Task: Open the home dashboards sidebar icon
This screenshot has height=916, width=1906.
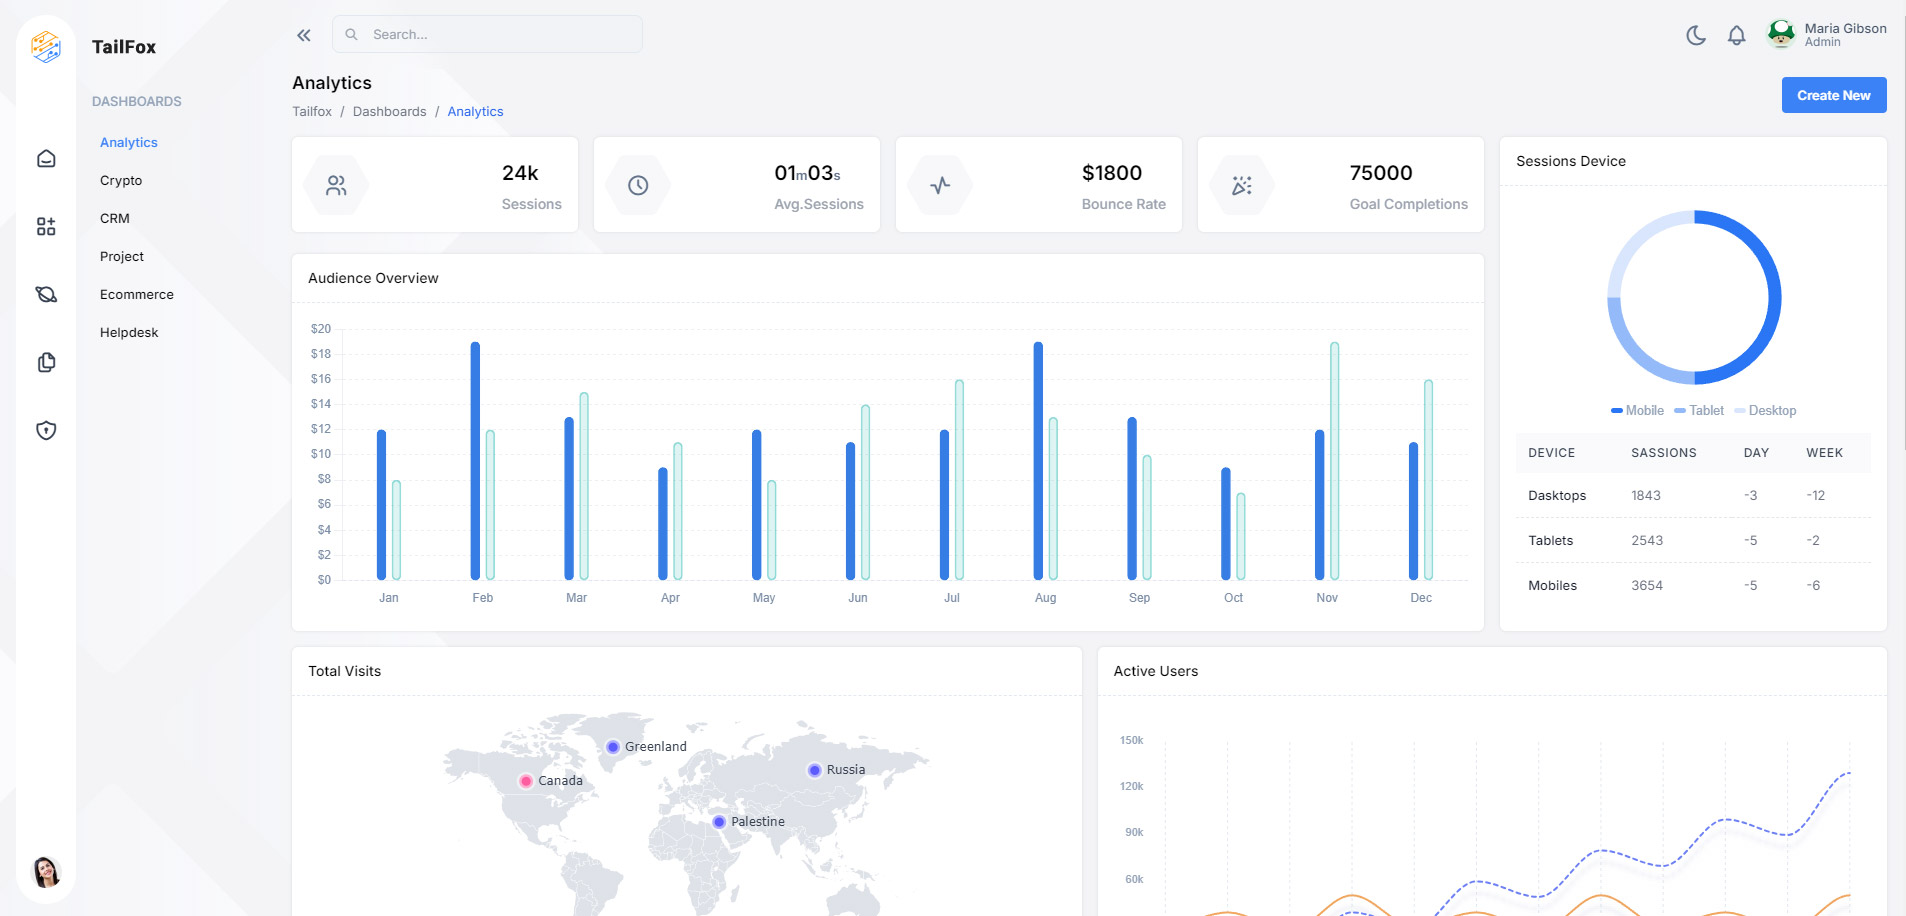Action: click(x=46, y=159)
